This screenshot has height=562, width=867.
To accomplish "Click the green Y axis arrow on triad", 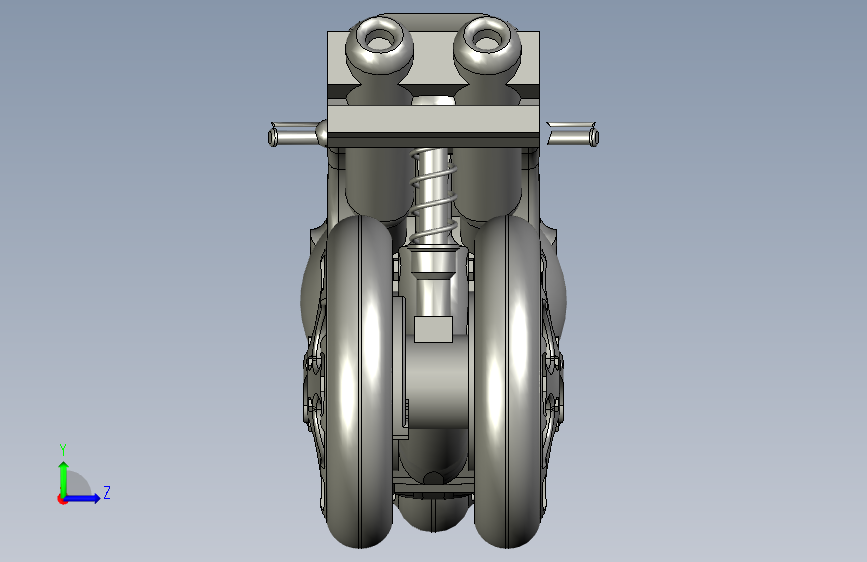I will 64,478.
